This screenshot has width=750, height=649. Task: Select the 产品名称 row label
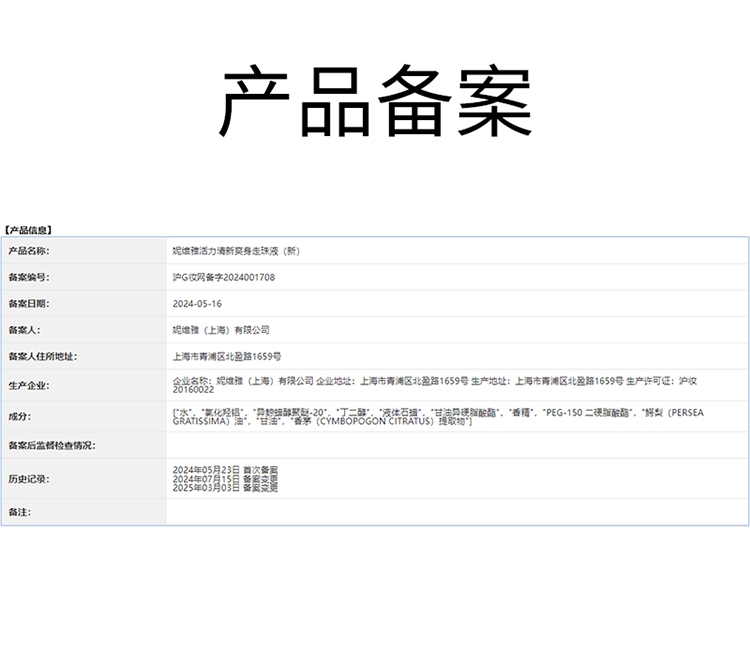tap(28, 251)
